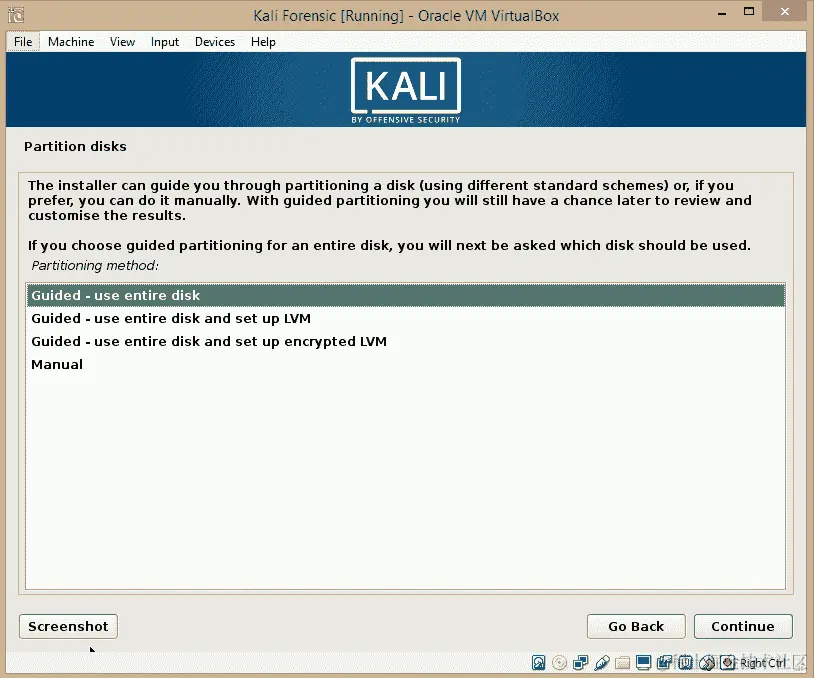
Task: Close the Kali Forensic VM window
Action: click(784, 11)
